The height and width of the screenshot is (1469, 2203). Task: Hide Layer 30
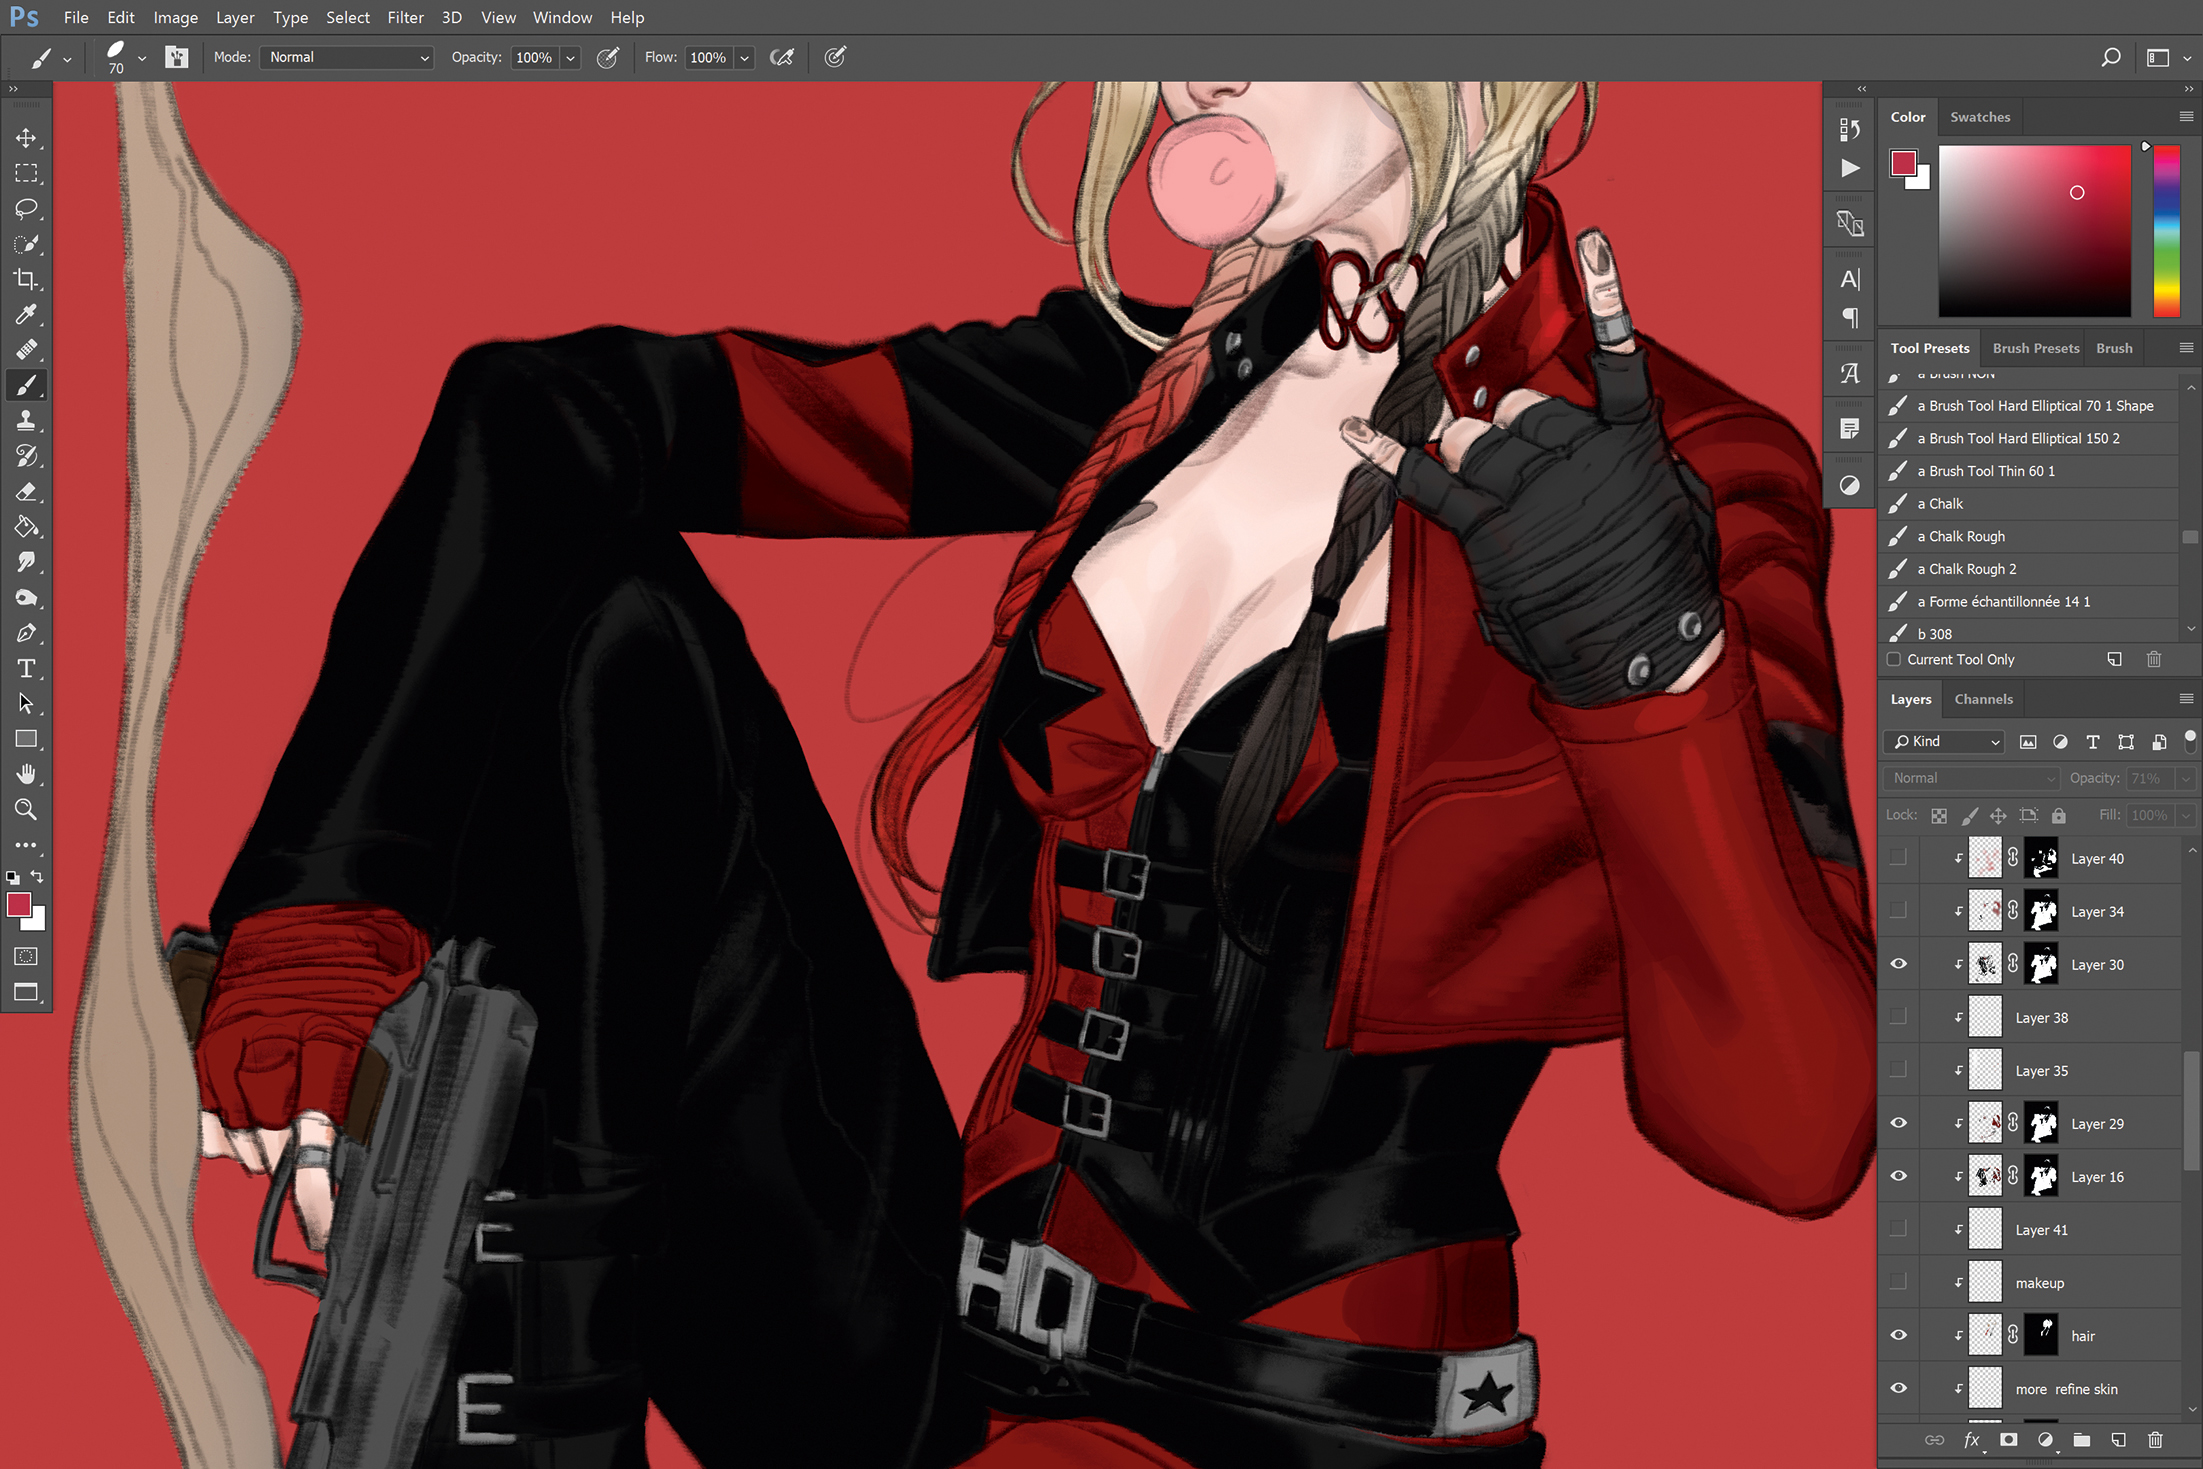point(1898,964)
